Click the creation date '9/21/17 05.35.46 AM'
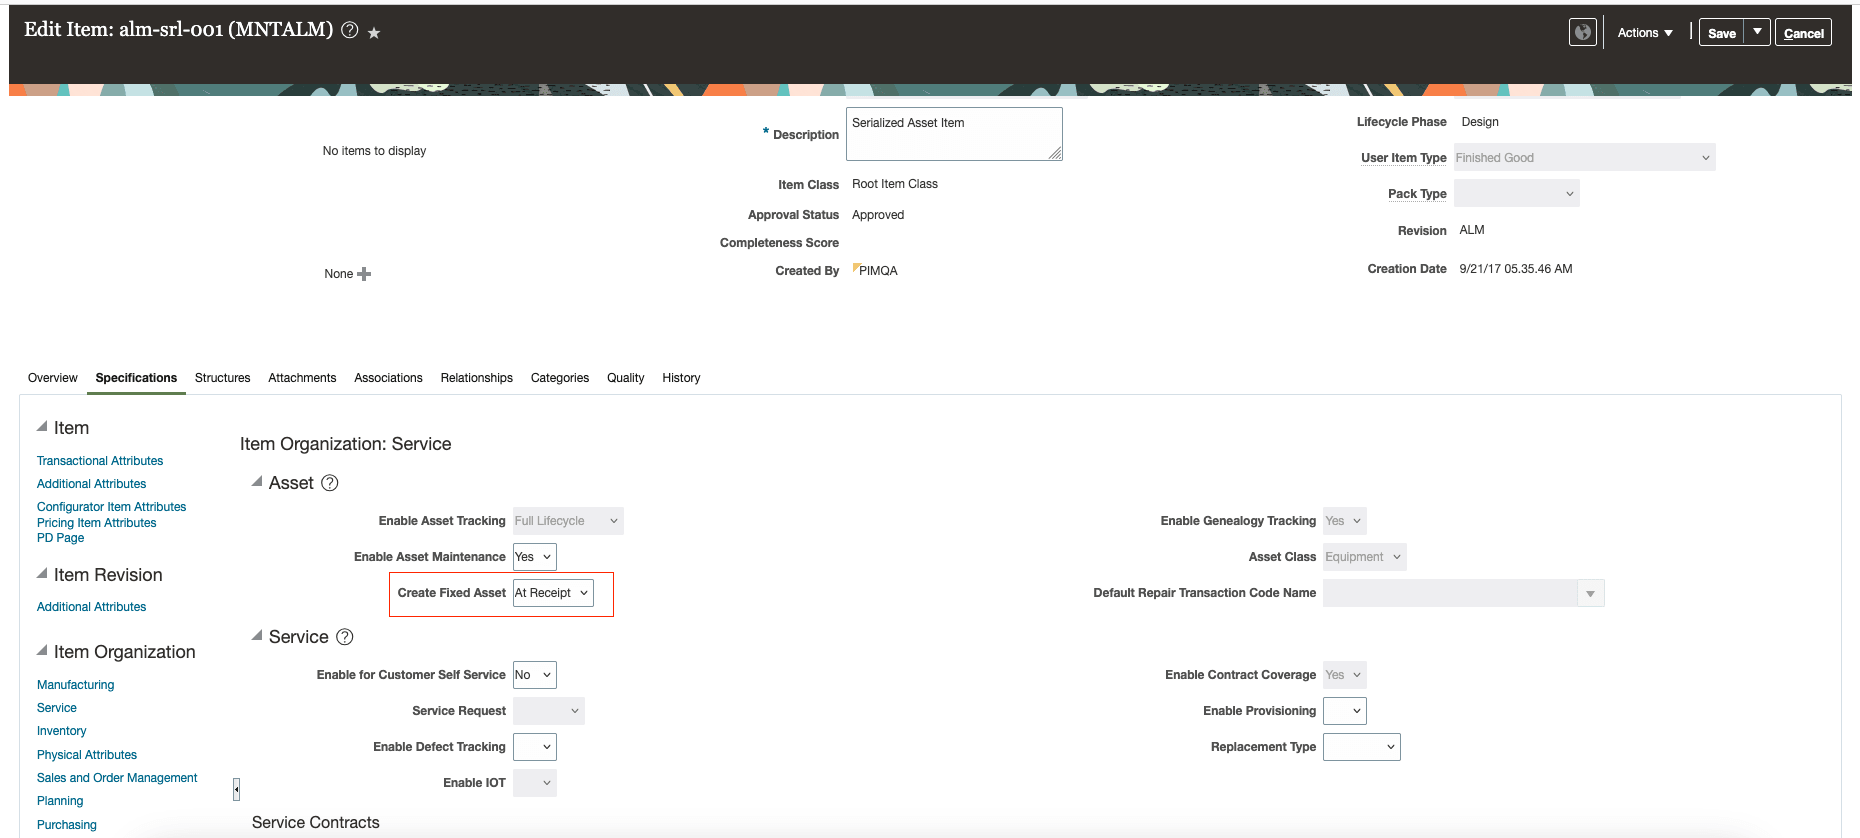 point(1516,269)
